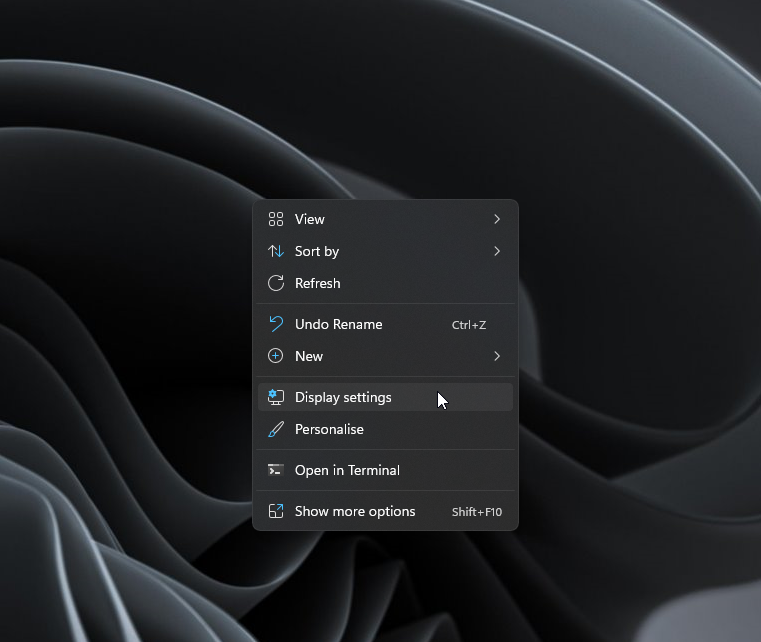Expand the Sort by submenu chevron

(496, 251)
